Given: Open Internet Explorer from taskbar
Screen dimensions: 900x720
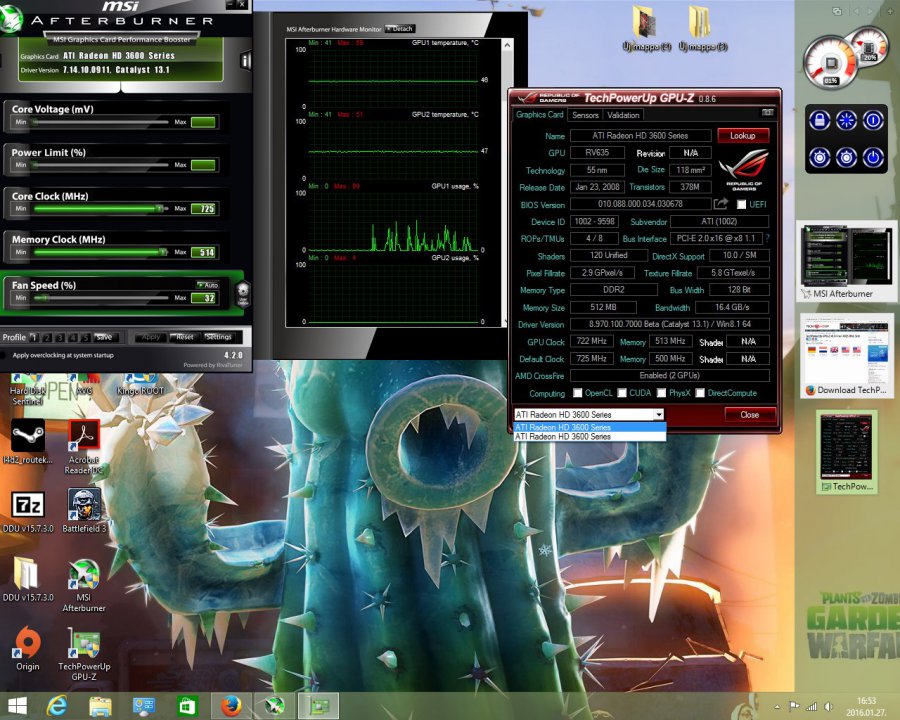Looking at the screenshot, I should [57, 706].
